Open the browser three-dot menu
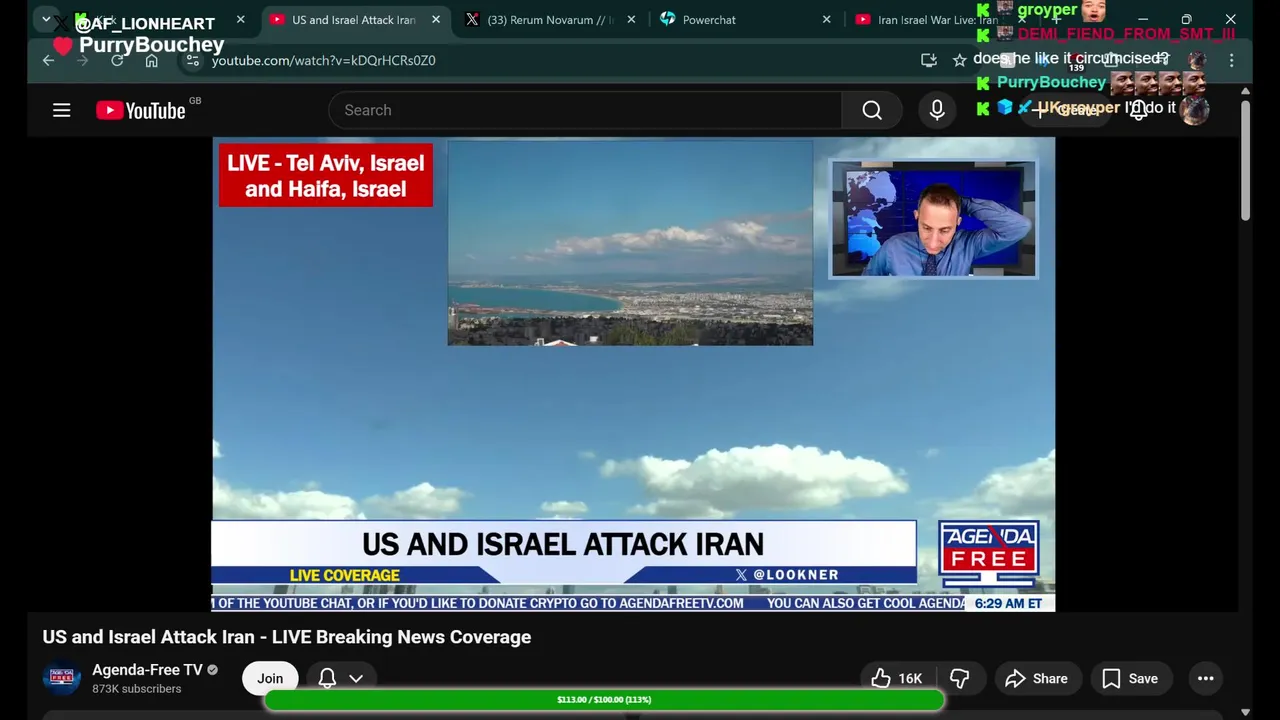 (1232, 60)
